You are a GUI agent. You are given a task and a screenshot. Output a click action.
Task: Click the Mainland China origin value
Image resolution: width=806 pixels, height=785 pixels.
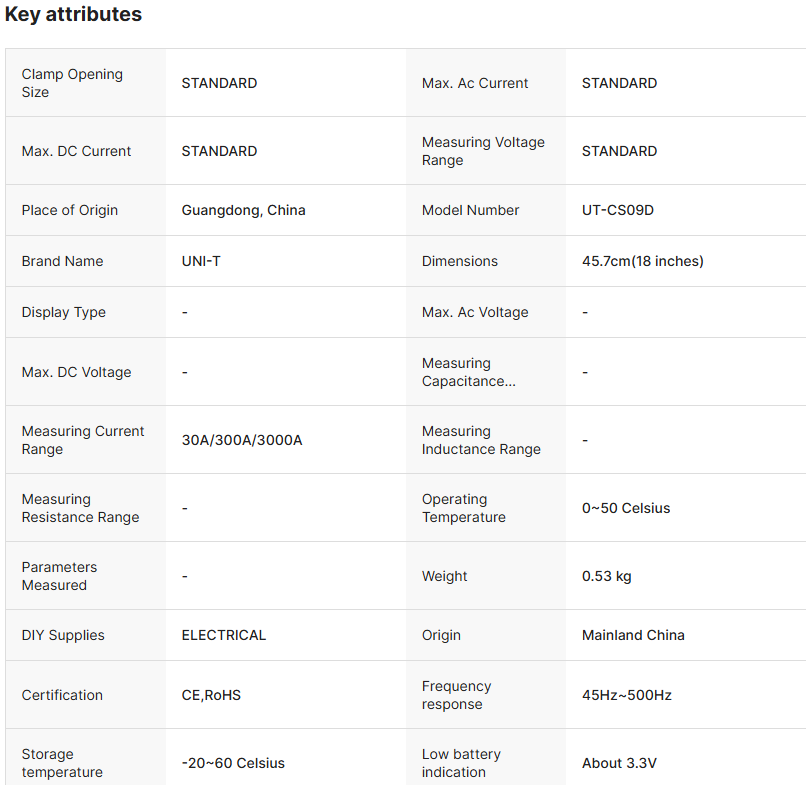[633, 635]
